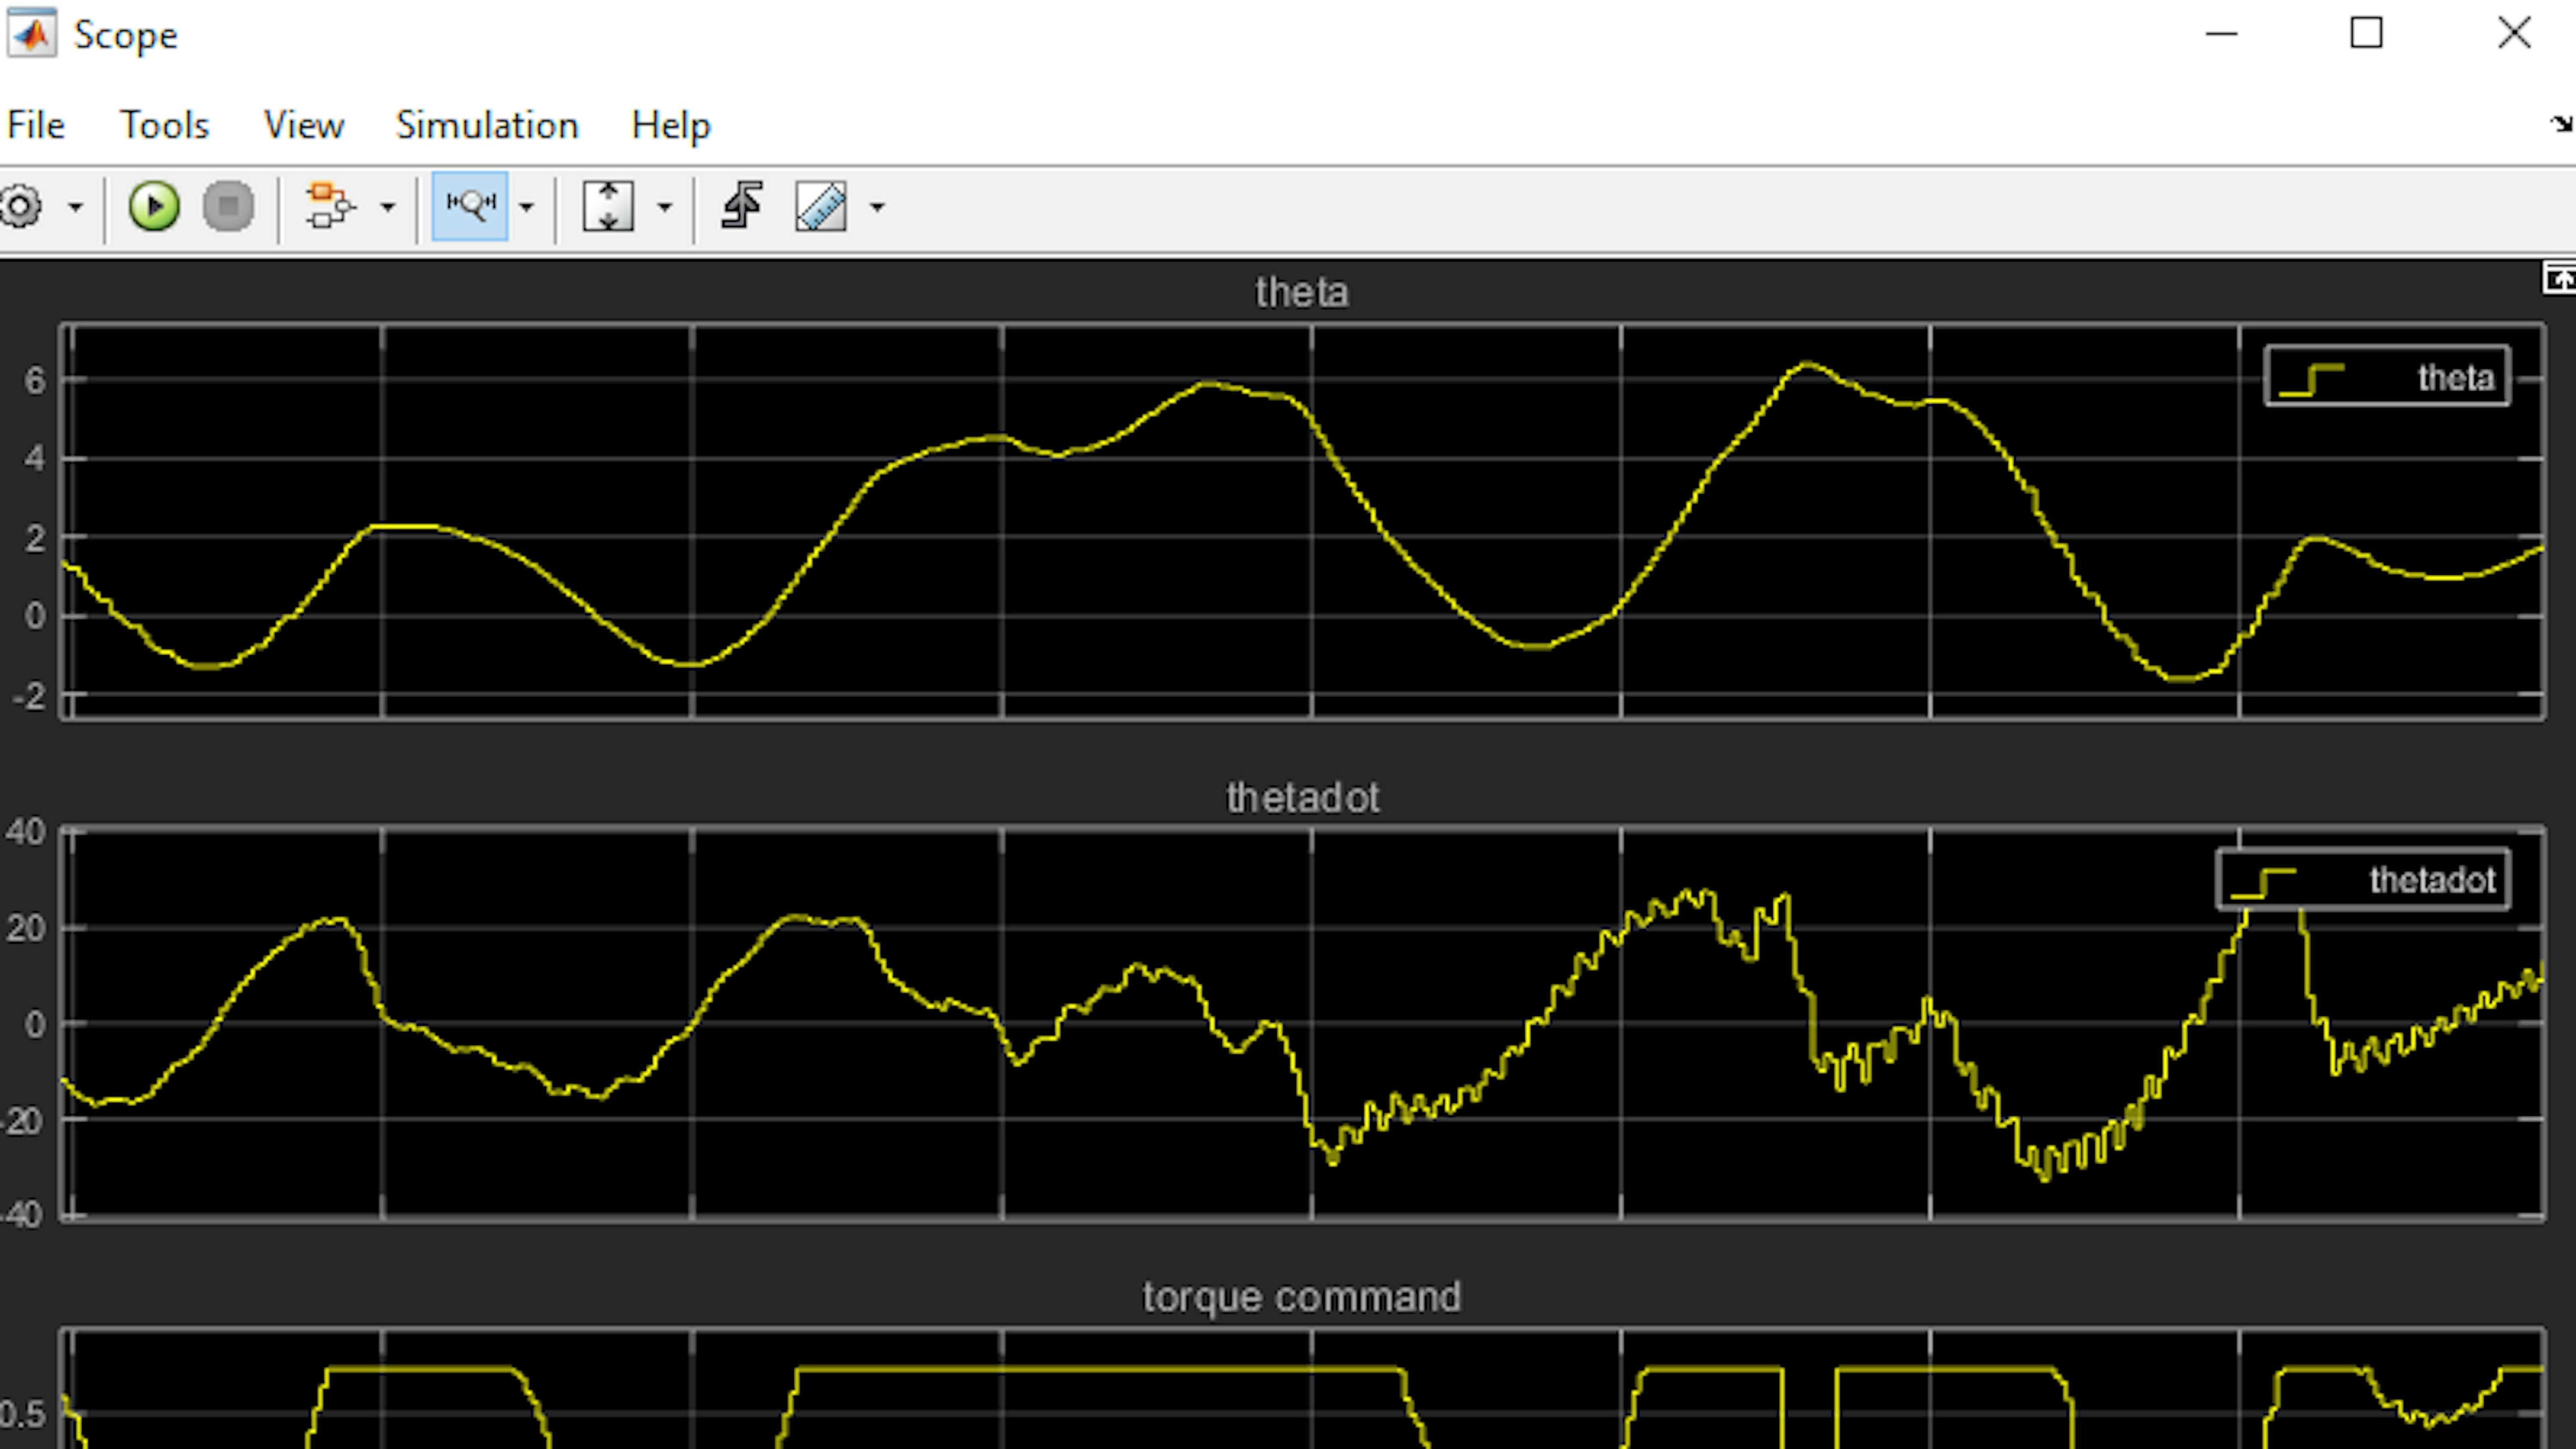
Task: Click the Scale Y-axis limits icon
Action: coord(608,206)
